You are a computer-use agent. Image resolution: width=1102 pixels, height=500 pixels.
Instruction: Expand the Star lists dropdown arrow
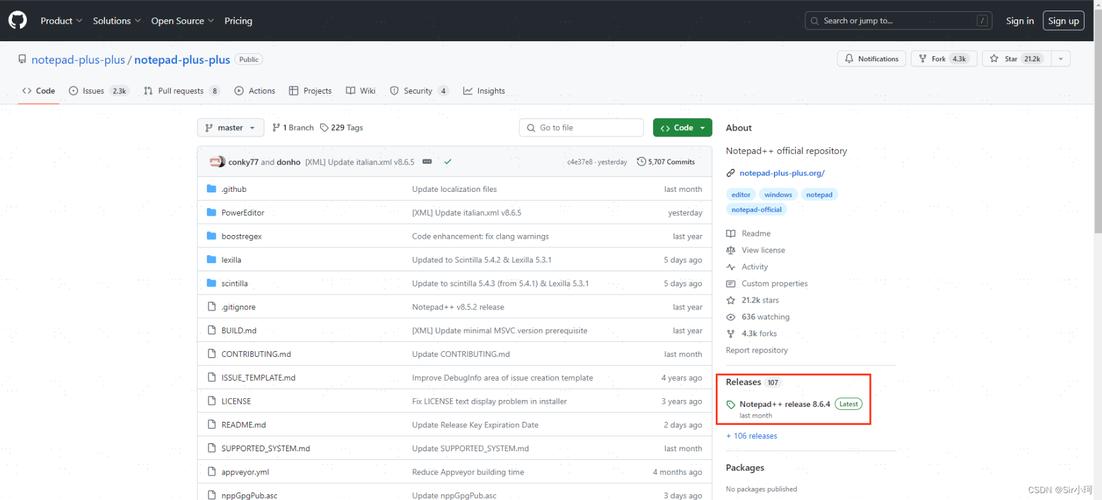coord(1061,59)
